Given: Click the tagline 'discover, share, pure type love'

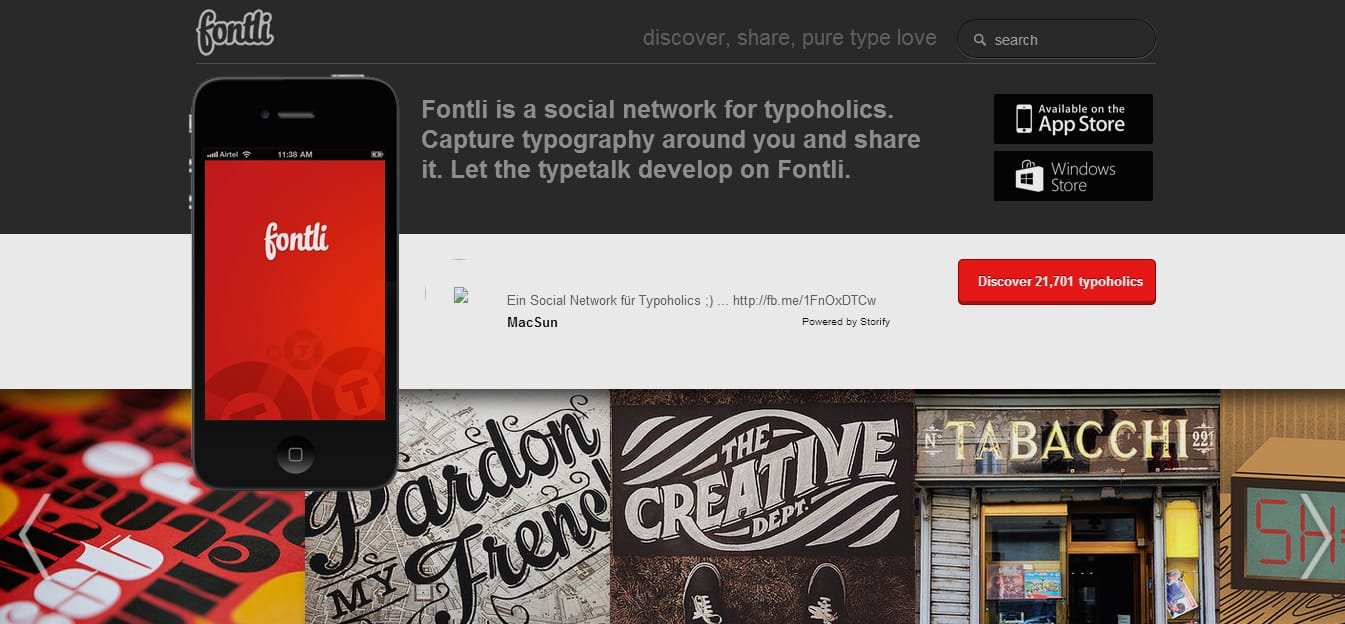Looking at the screenshot, I should [789, 38].
